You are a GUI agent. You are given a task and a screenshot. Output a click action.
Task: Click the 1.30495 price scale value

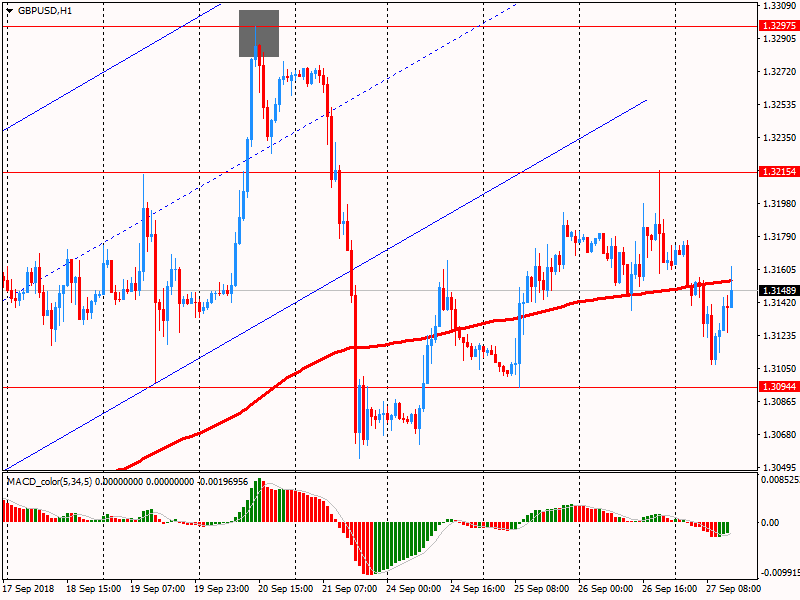pos(780,467)
